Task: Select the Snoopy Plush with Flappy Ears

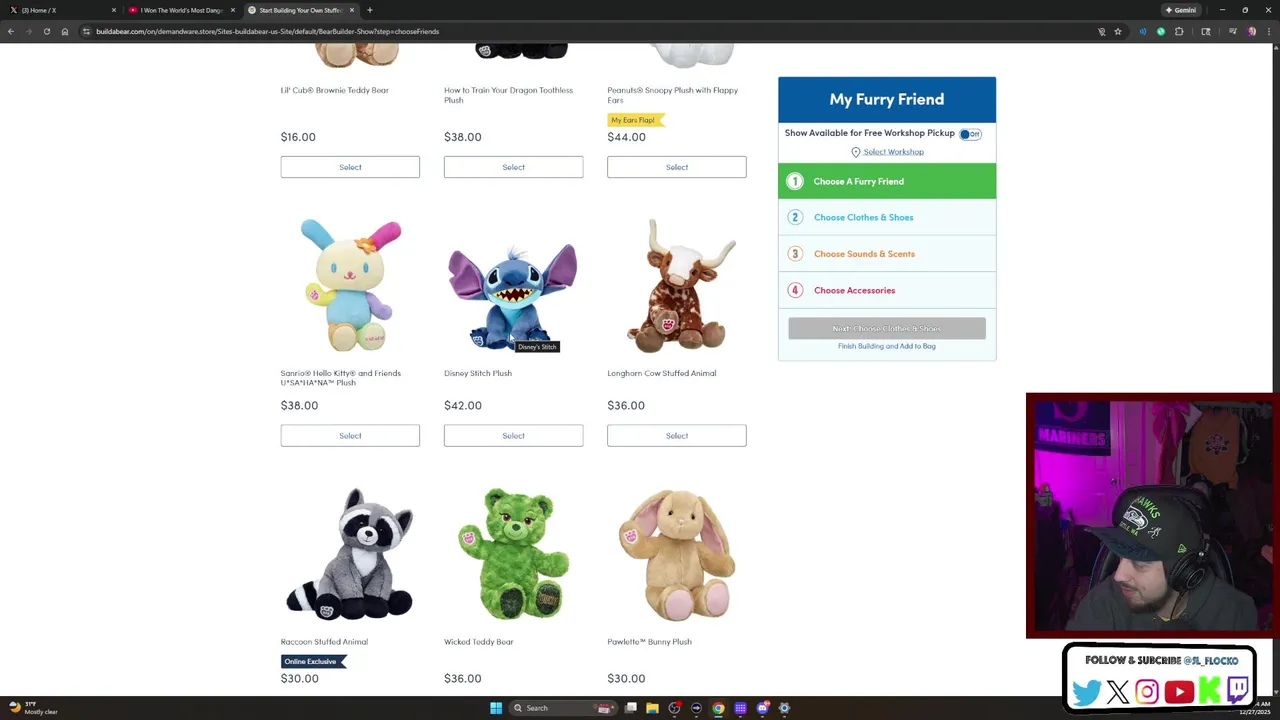Action: pos(677,167)
